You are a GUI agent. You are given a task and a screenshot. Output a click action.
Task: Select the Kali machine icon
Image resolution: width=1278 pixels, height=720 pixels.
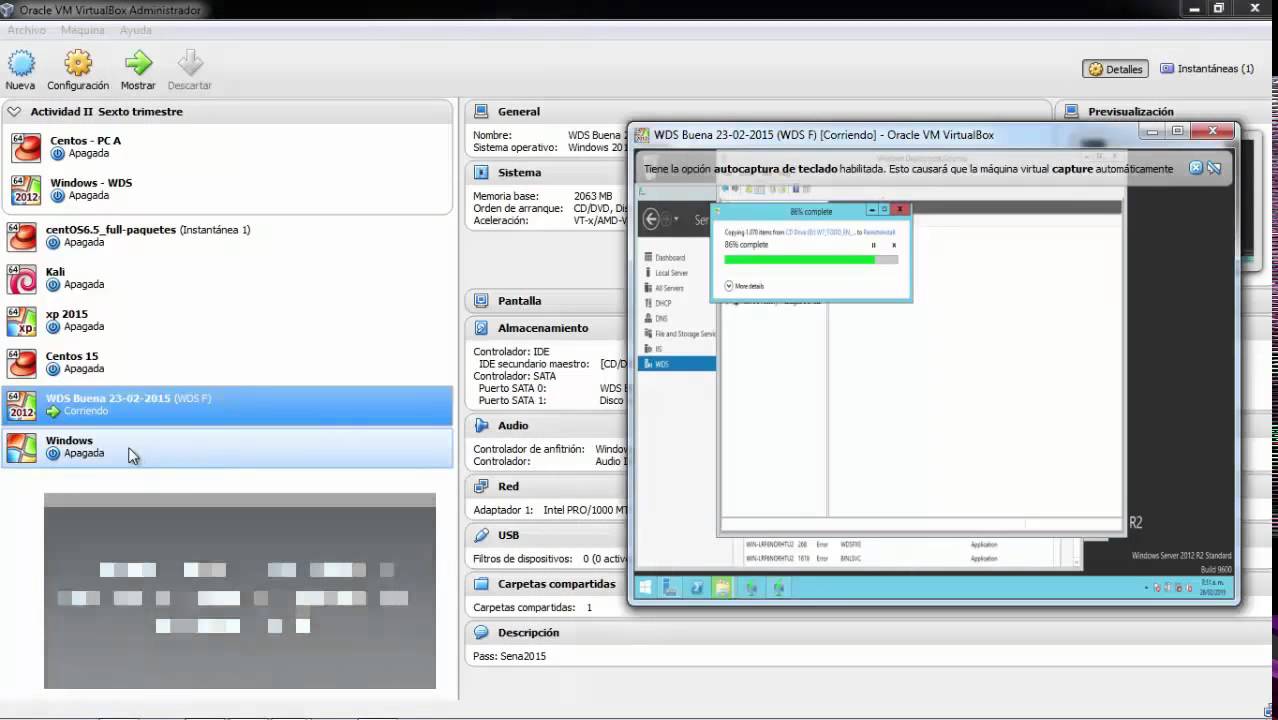pos(22,278)
